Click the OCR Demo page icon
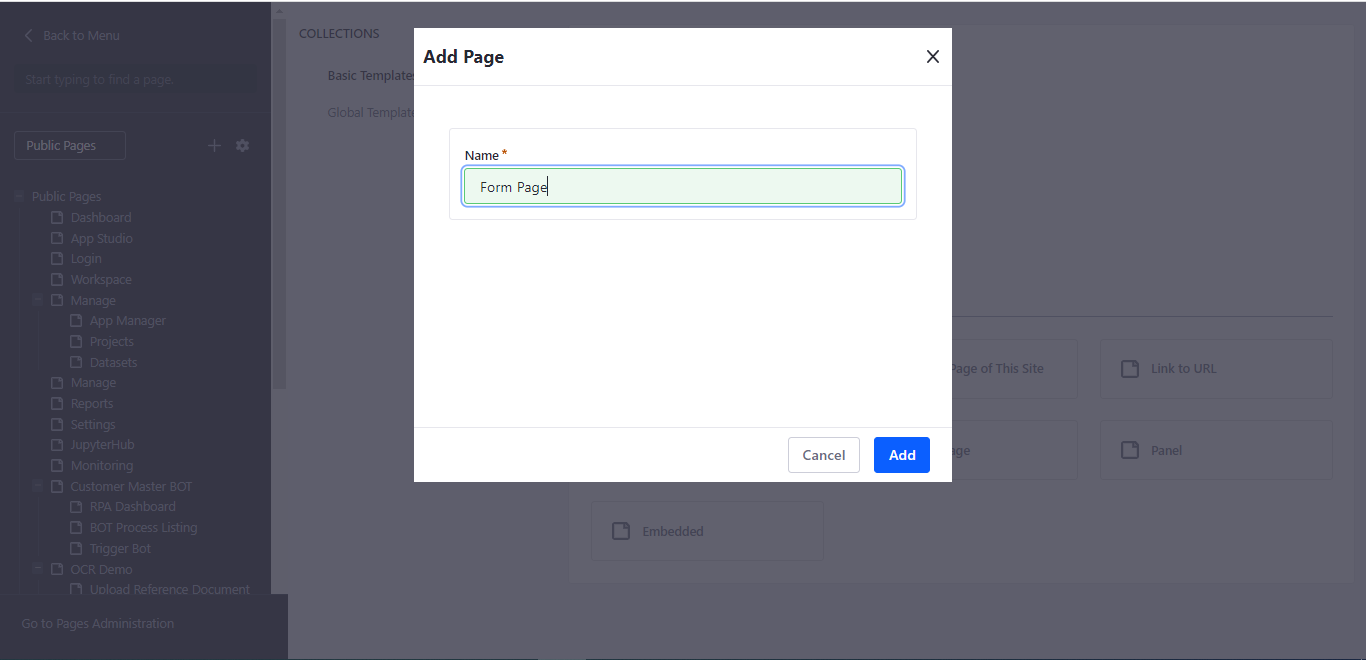1366x660 pixels. click(57, 569)
